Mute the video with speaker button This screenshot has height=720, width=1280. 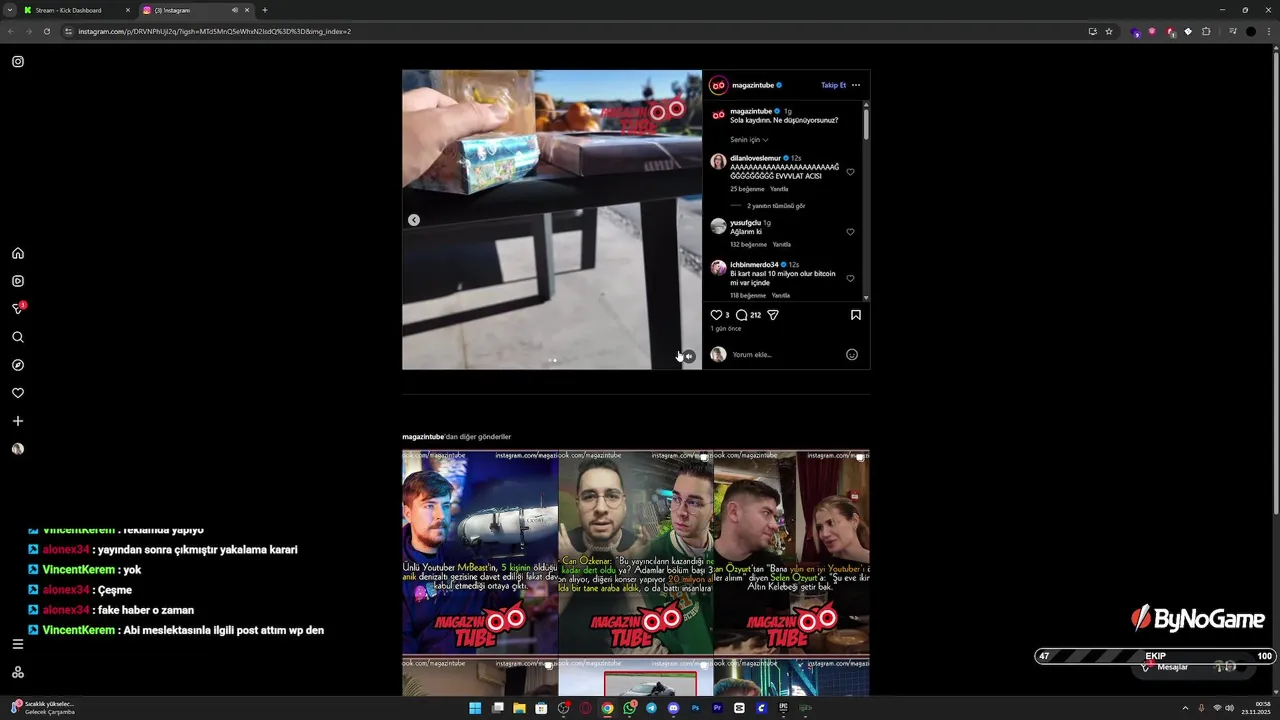point(688,356)
